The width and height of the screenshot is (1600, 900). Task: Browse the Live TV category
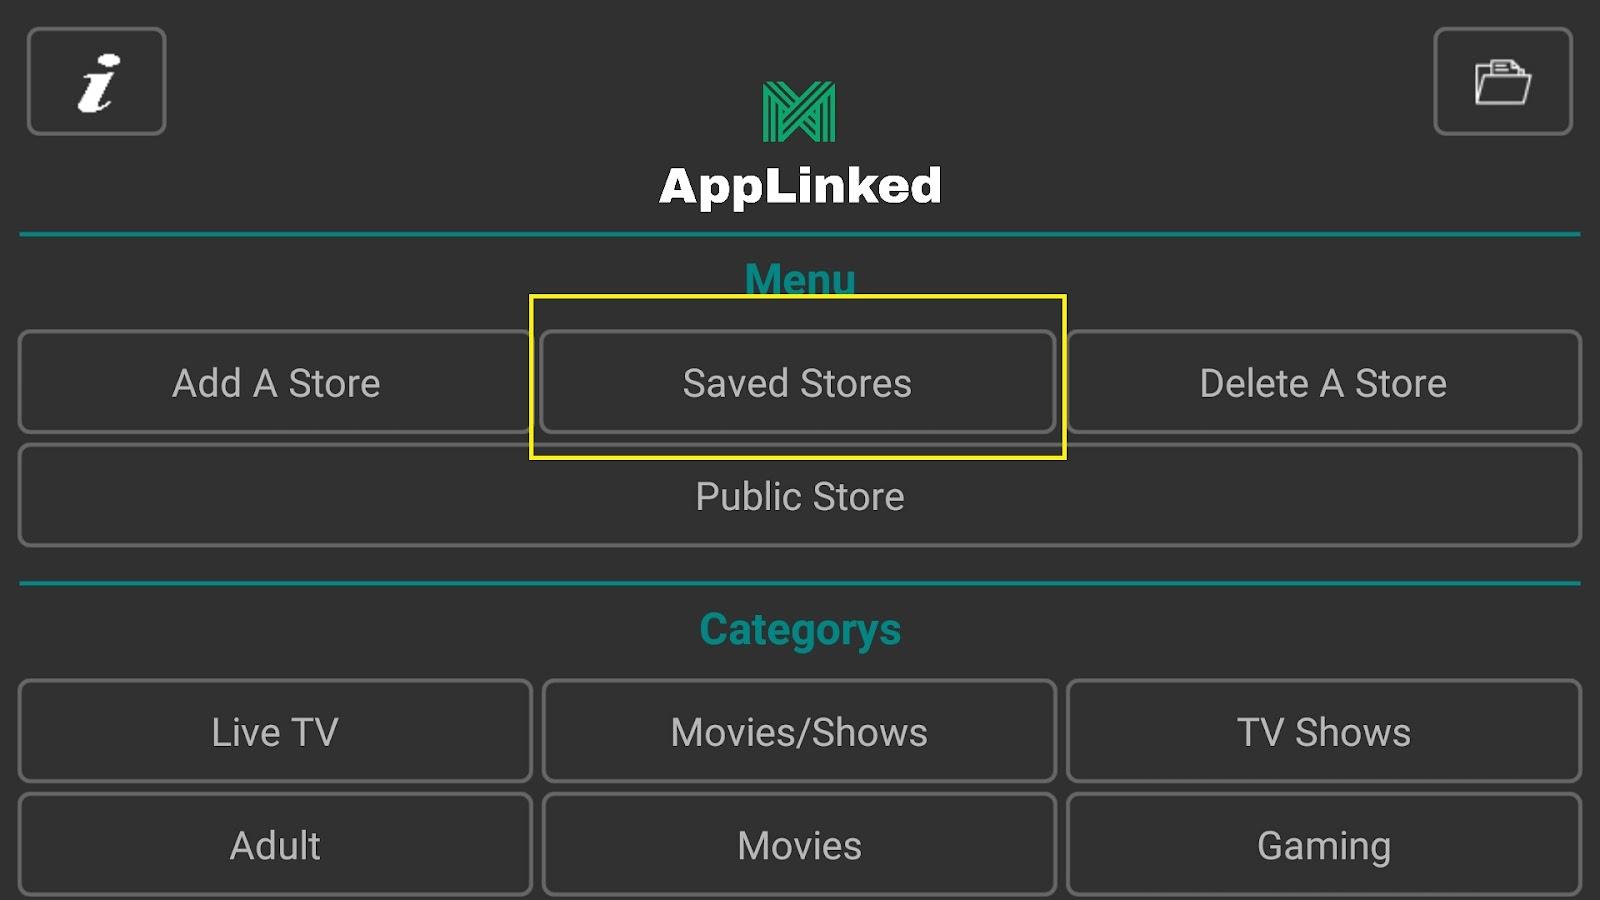coord(275,731)
